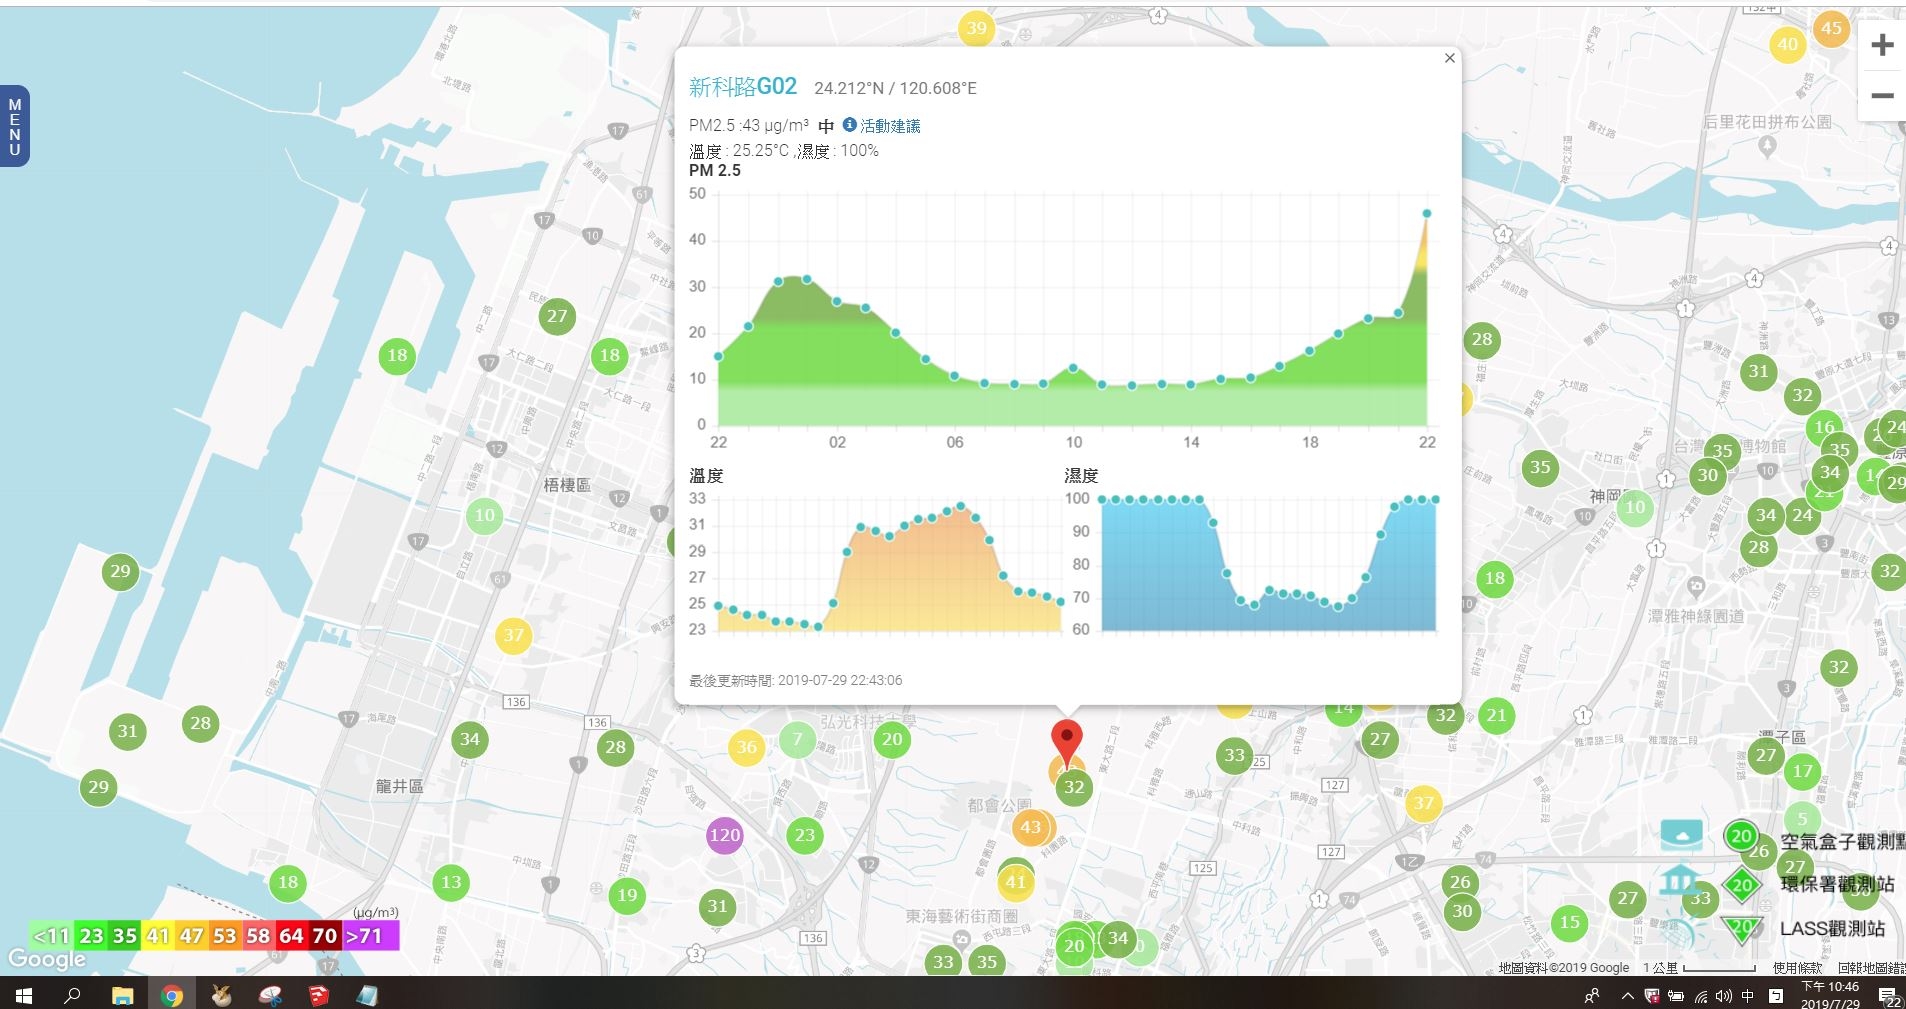
Task: Click the >71 purple legend swatch
Action: point(371,936)
